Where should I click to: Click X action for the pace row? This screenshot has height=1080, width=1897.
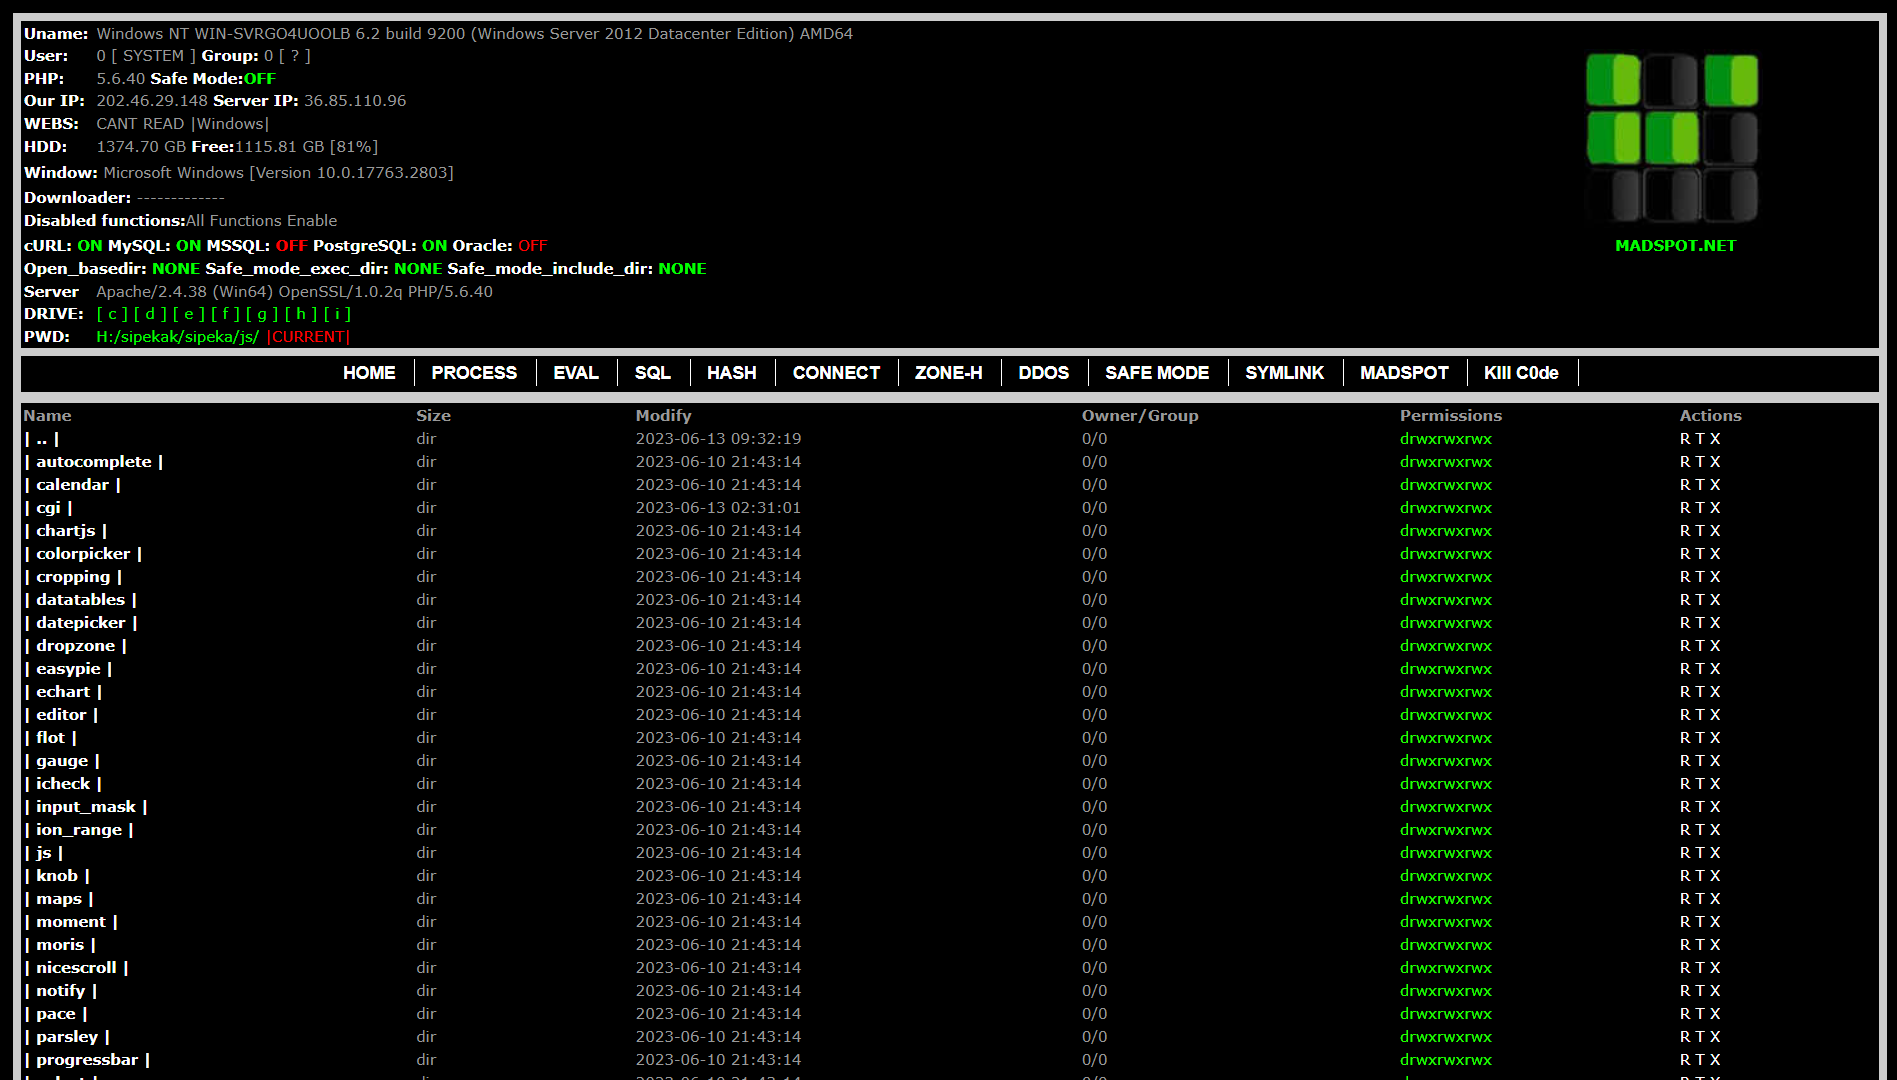point(1715,1014)
